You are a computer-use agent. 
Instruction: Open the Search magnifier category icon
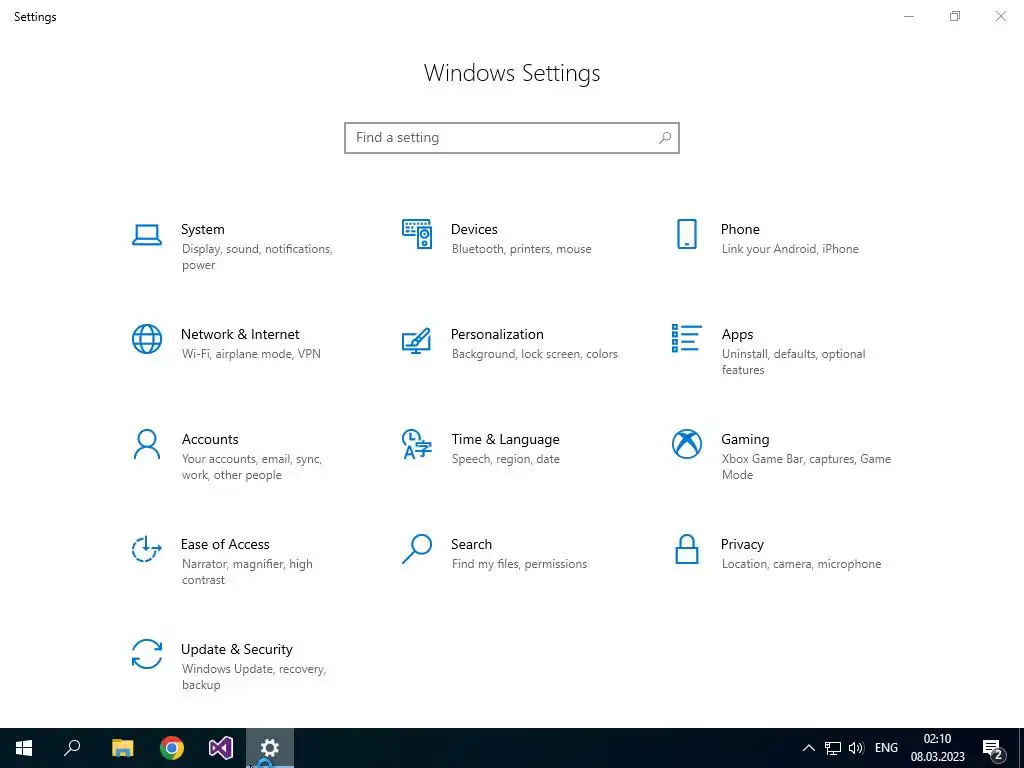click(x=417, y=549)
